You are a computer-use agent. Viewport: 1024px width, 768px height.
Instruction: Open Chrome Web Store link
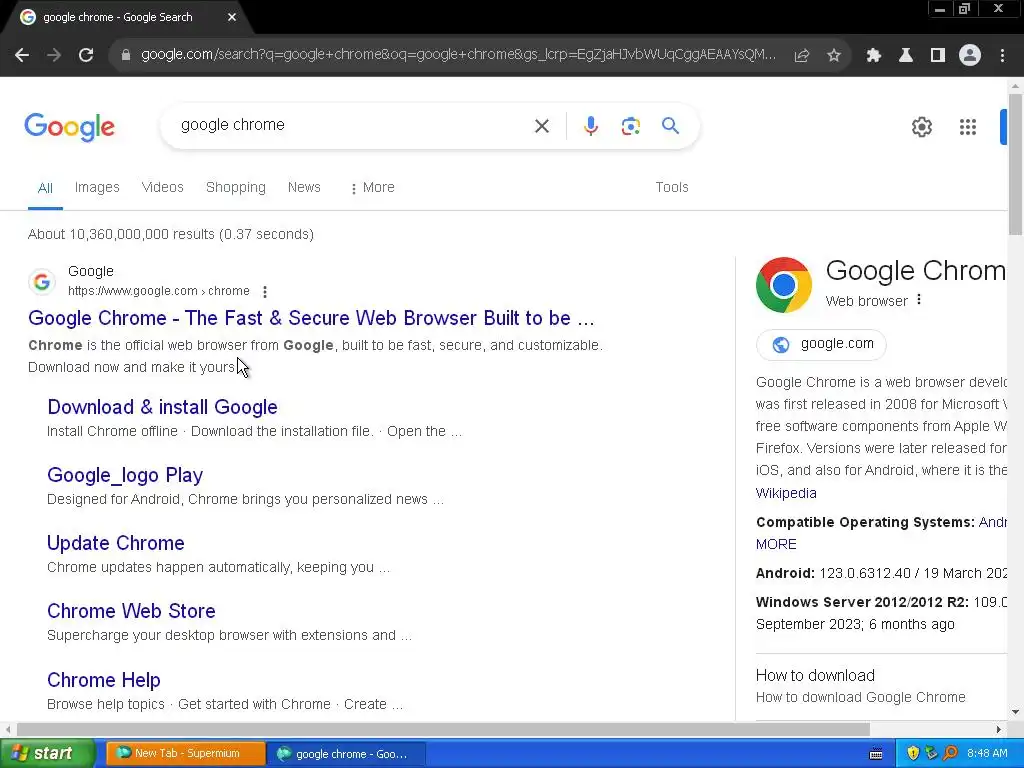click(131, 611)
